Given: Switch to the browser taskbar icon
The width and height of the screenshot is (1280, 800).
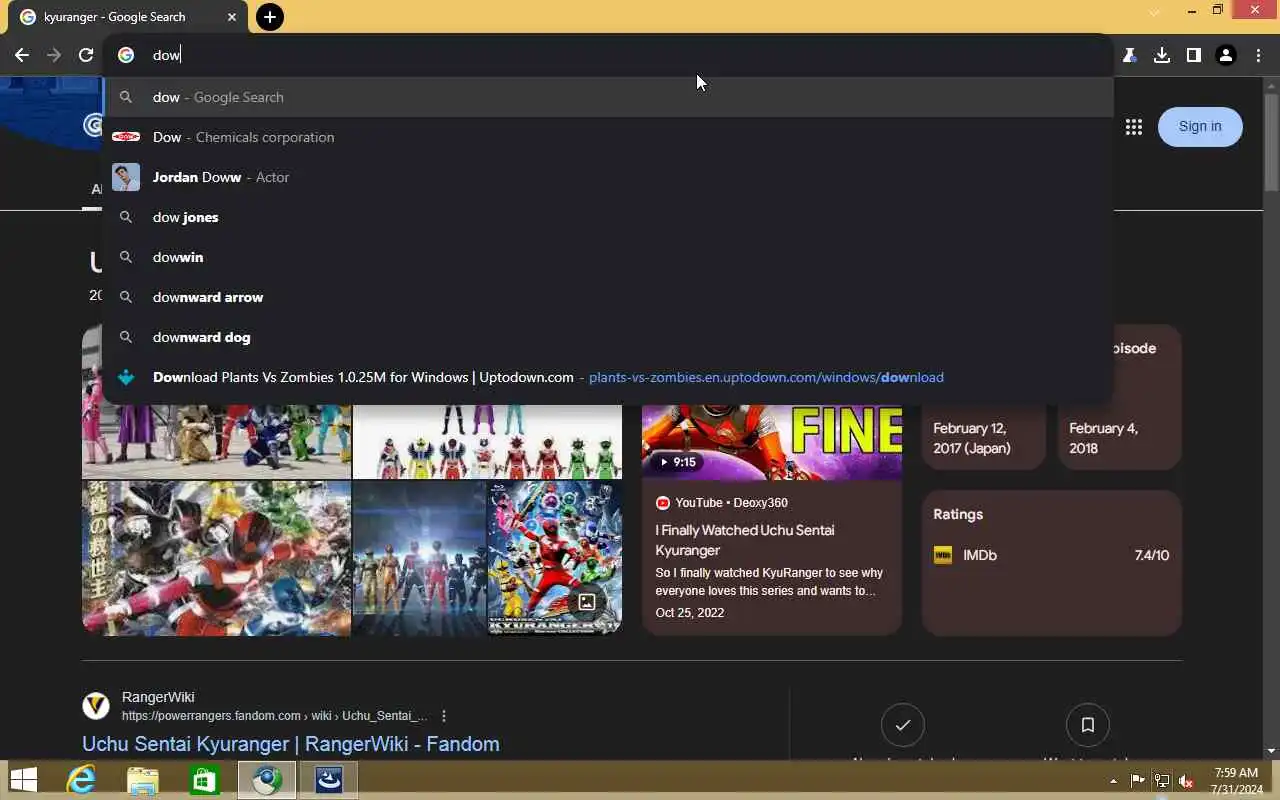Looking at the screenshot, I should 266,780.
